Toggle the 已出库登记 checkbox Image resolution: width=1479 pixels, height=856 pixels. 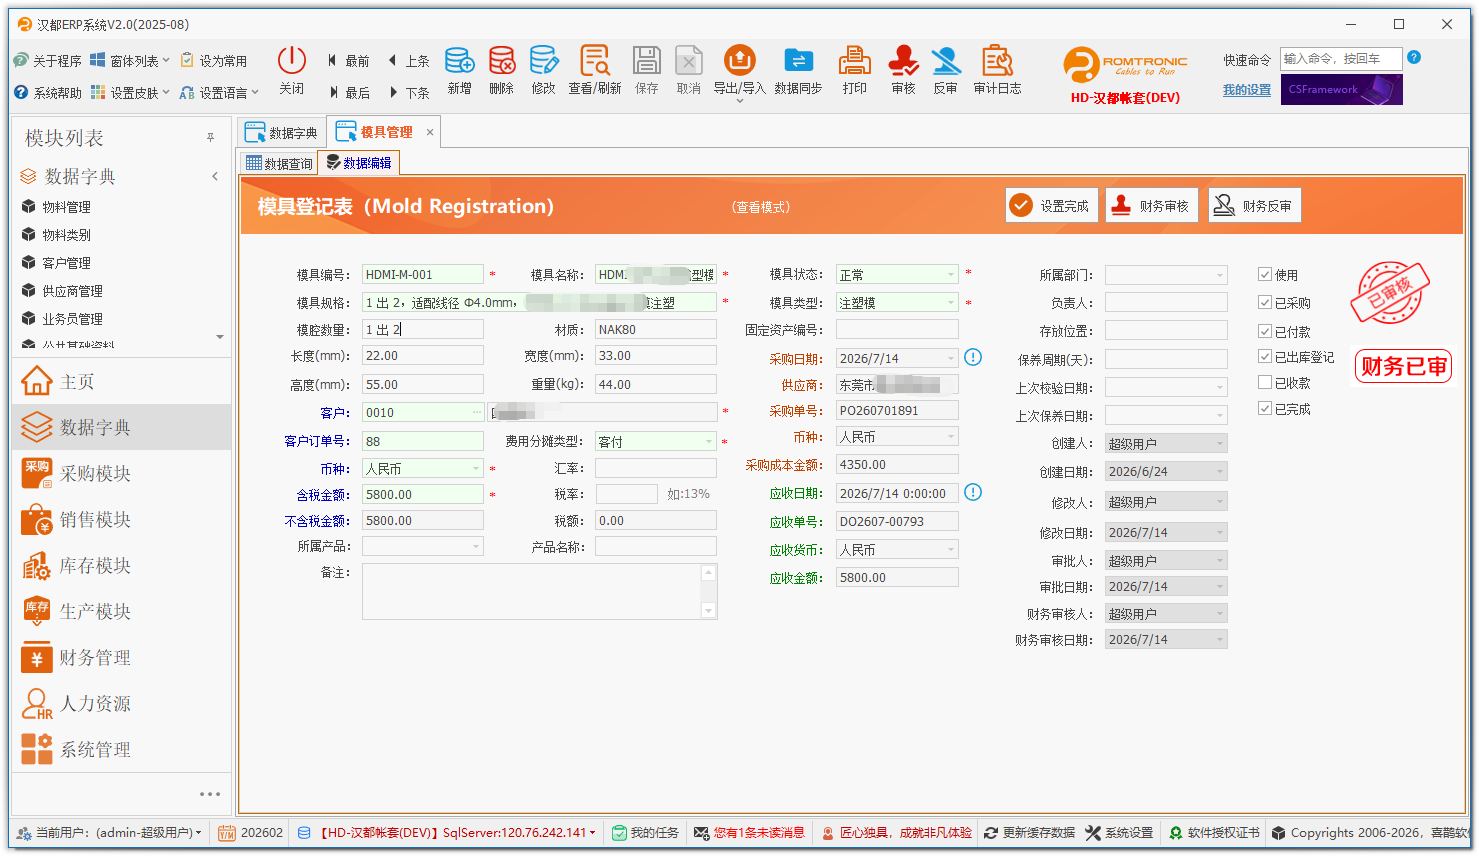[x=1265, y=356]
